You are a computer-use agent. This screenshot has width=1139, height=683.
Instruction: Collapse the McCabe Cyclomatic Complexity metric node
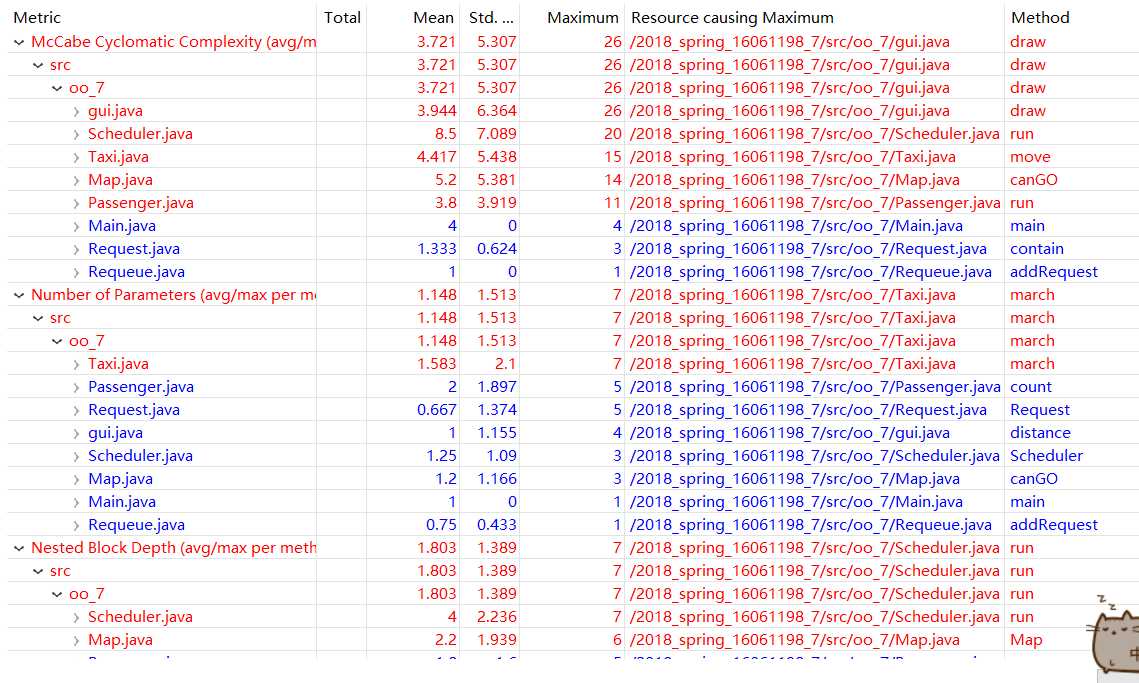coord(19,42)
